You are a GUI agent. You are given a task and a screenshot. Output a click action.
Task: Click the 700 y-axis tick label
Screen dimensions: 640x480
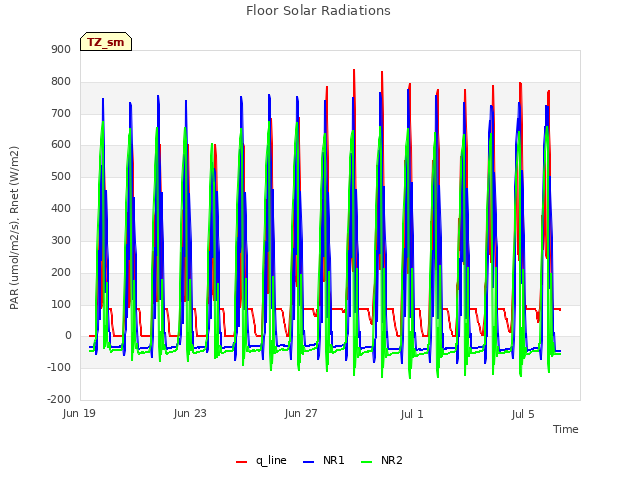click(61, 113)
